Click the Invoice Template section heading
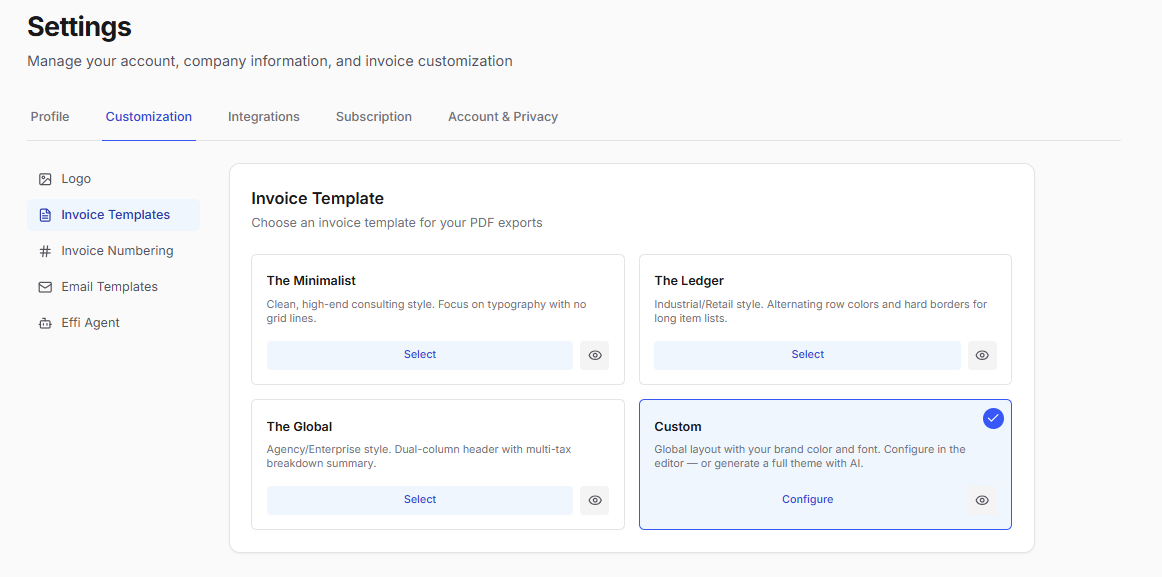The height and width of the screenshot is (577, 1162). point(318,199)
